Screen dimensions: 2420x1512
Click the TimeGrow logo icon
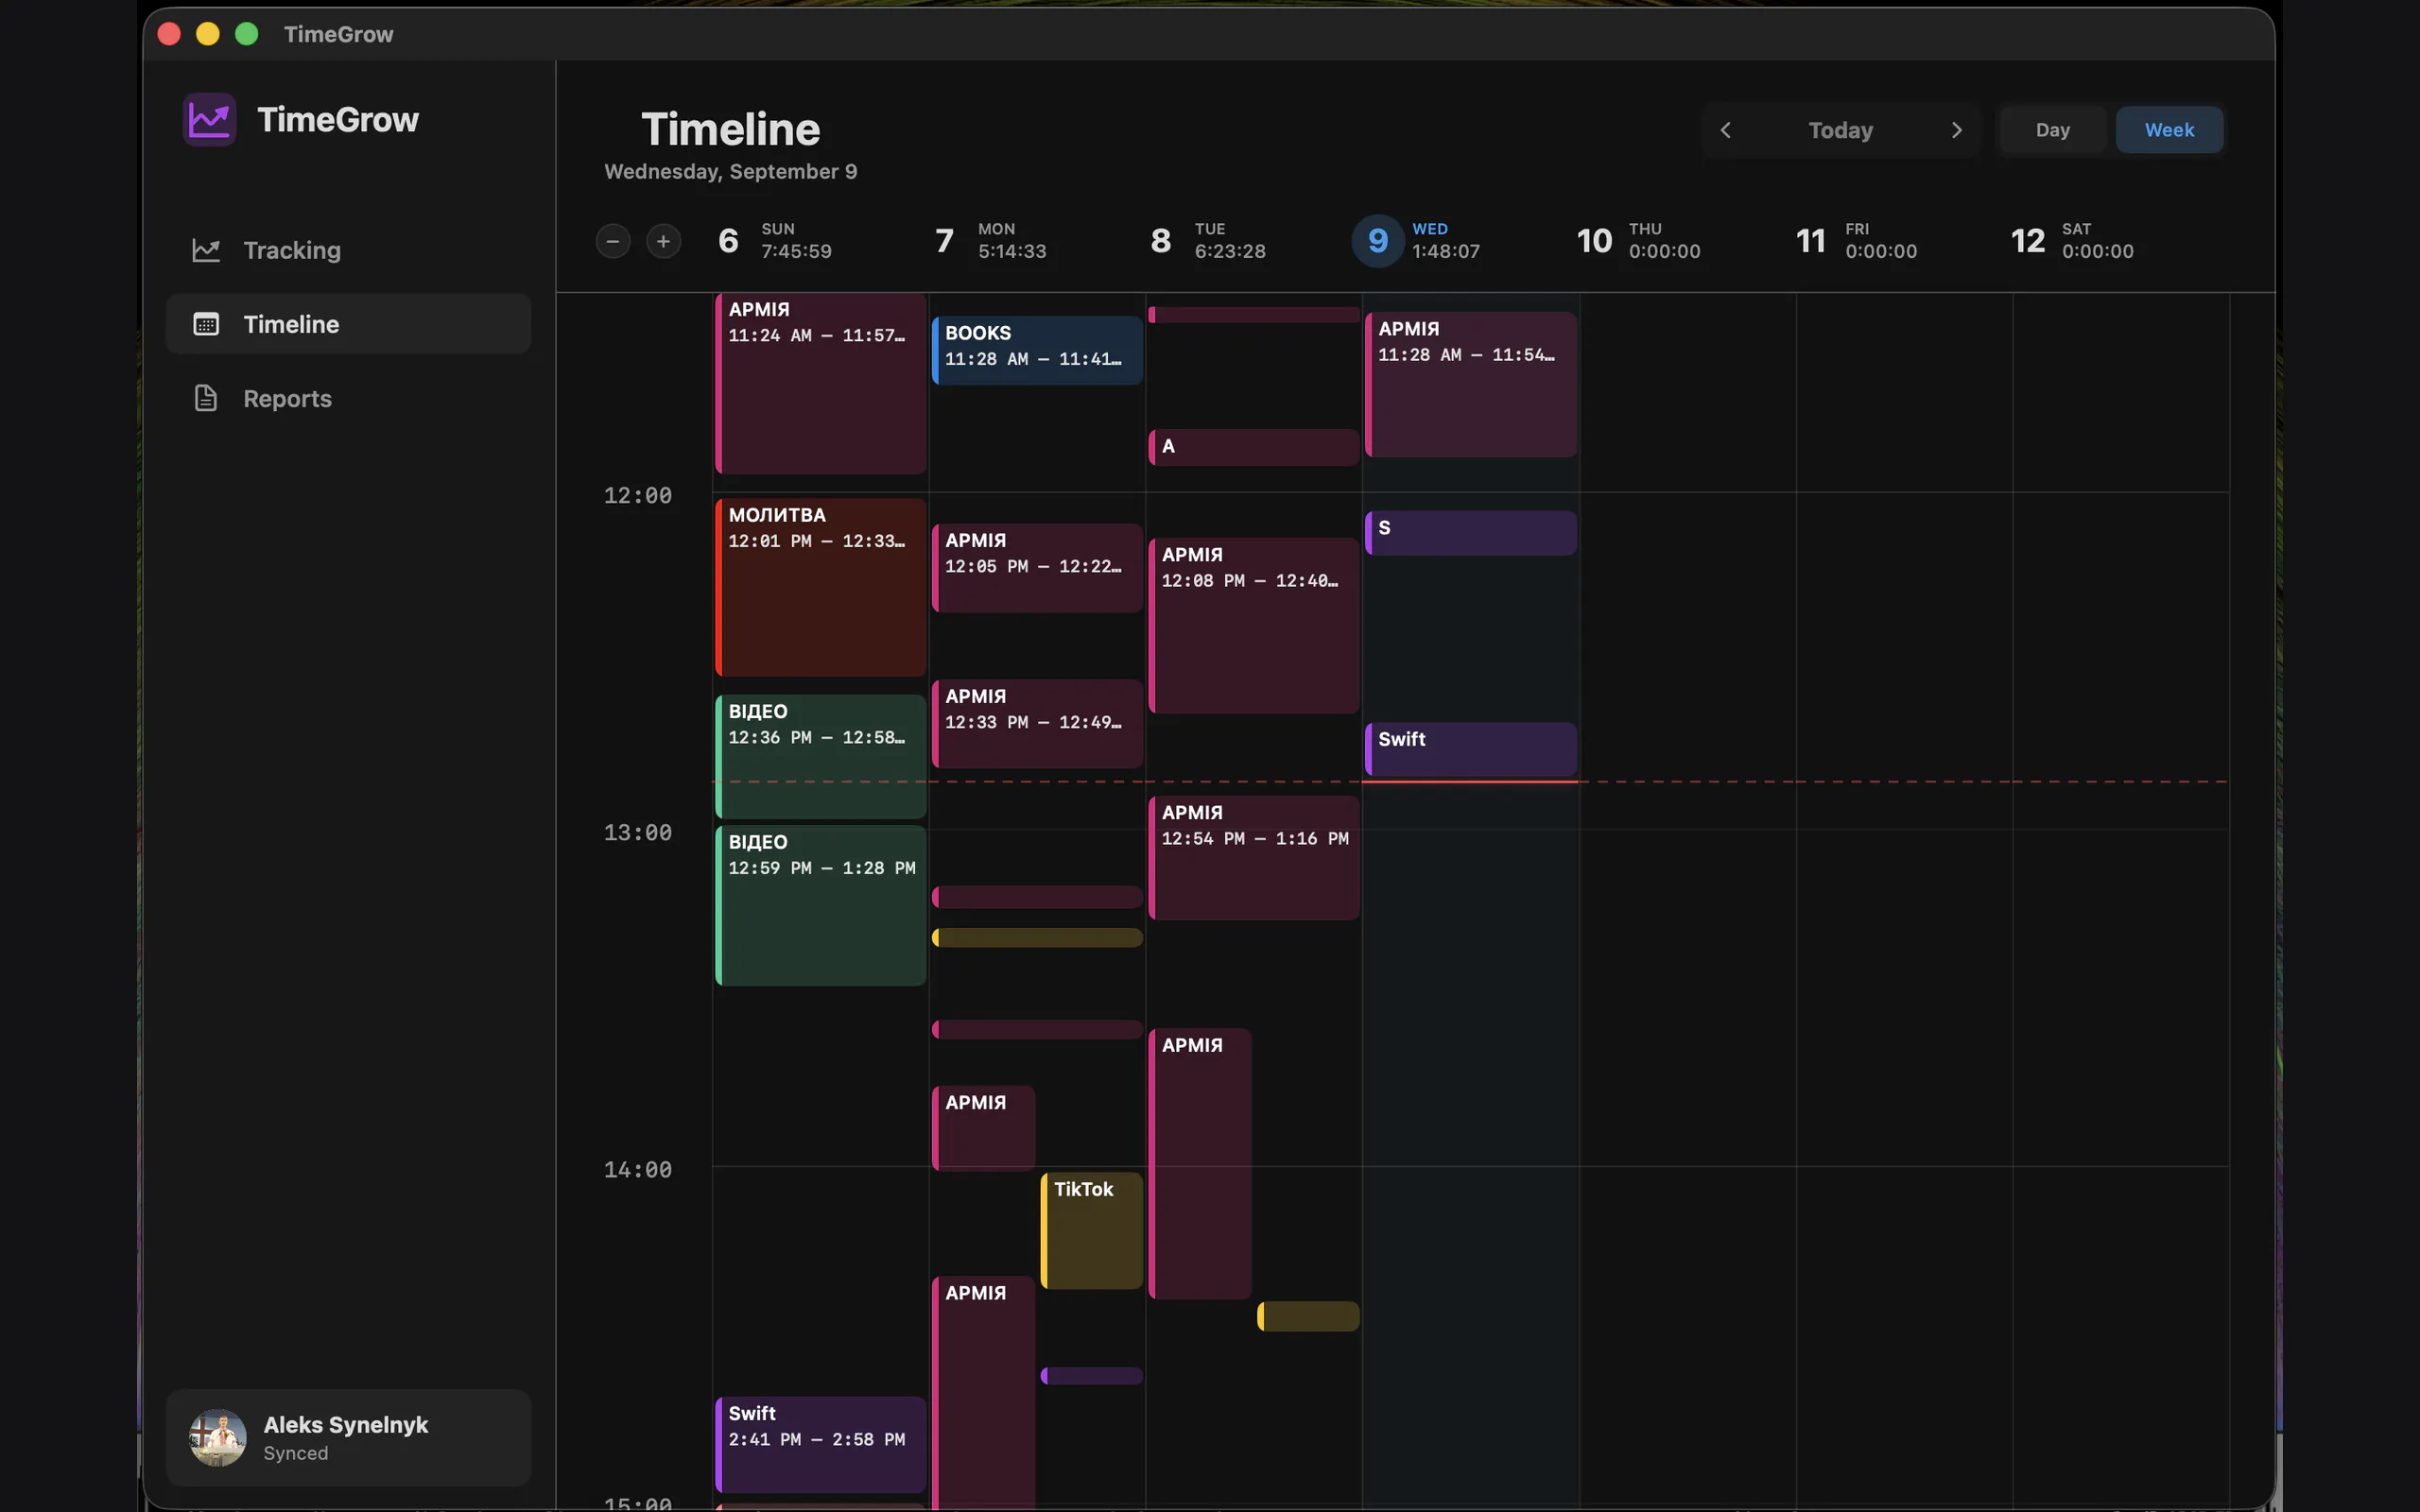point(209,120)
